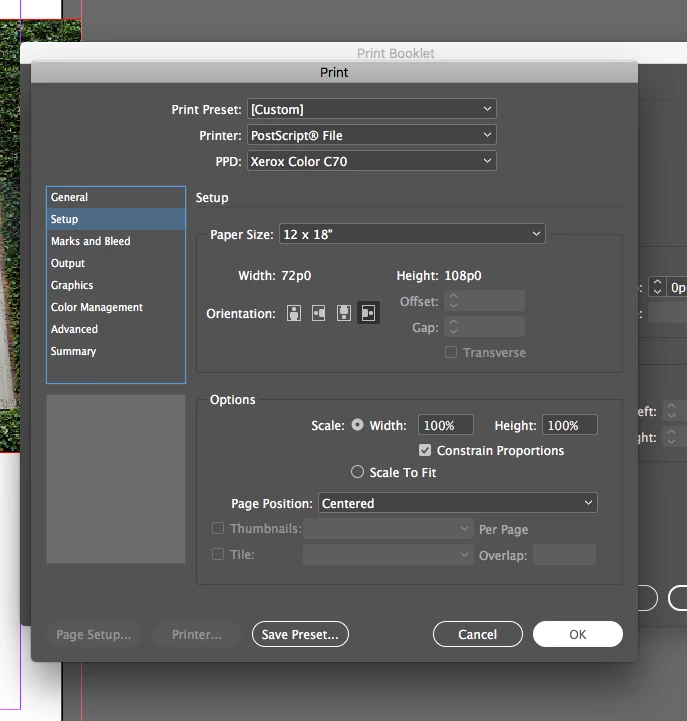Select the Scale To Fit radio button
This screenshot has width=687, height=721.
[357, 472]
